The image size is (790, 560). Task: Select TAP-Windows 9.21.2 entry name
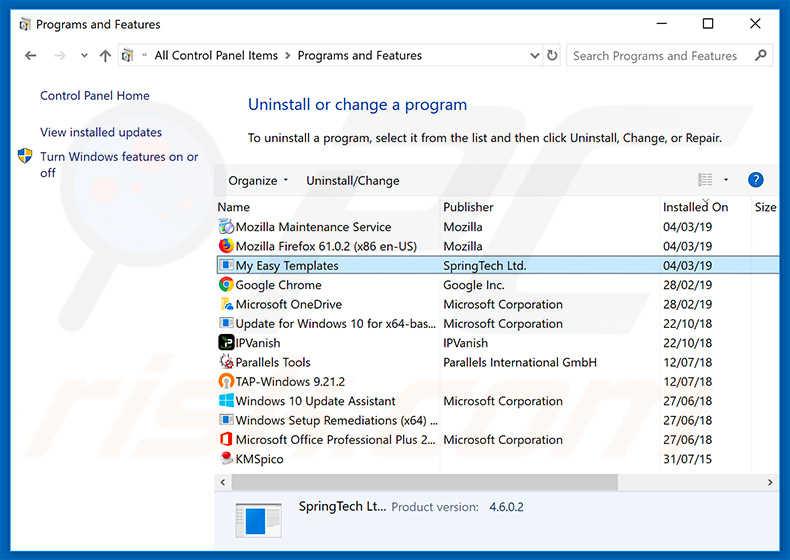click(290, 382)
